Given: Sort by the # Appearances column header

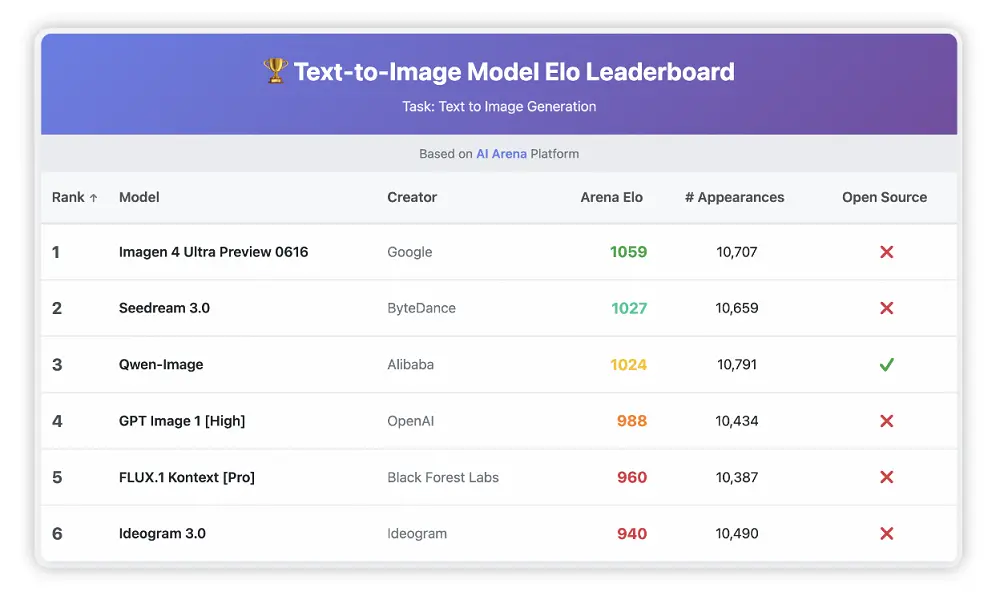Looking at the screenshot, I should 735,197.
